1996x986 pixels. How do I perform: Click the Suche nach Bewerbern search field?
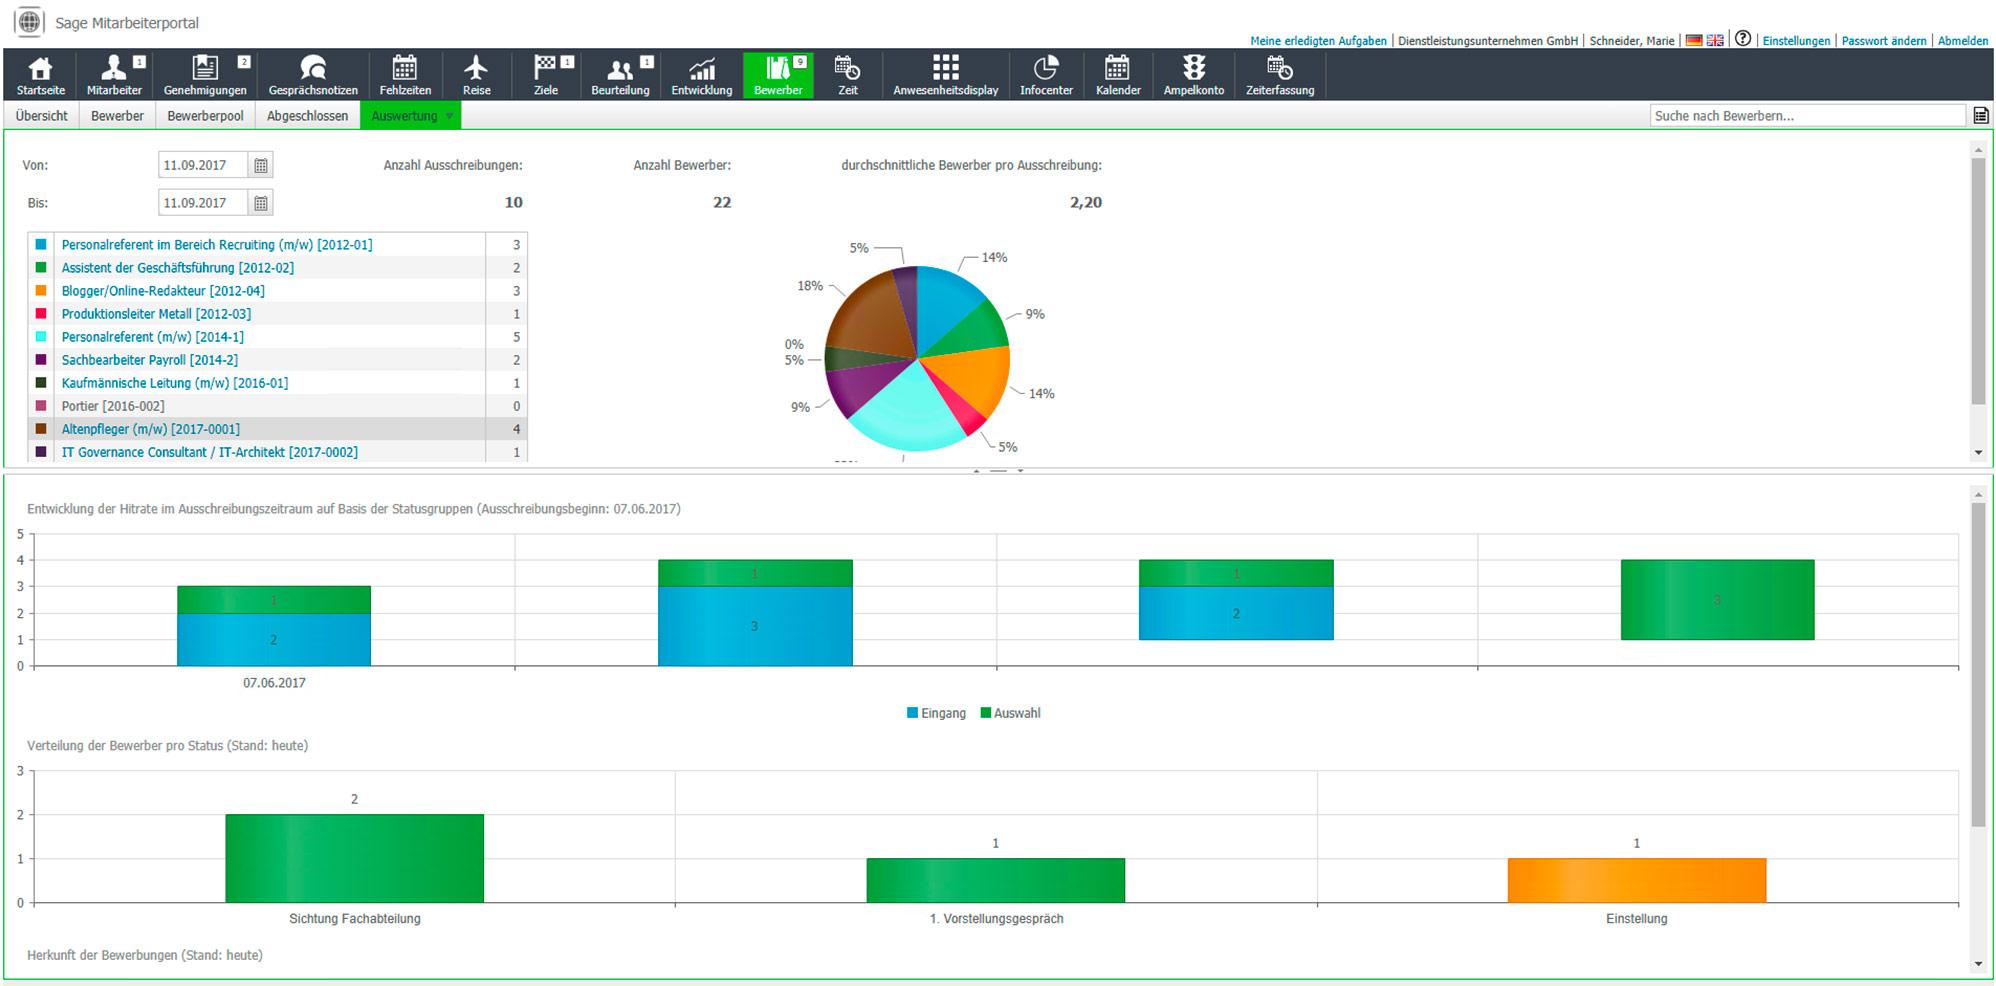pos(1808,116)
